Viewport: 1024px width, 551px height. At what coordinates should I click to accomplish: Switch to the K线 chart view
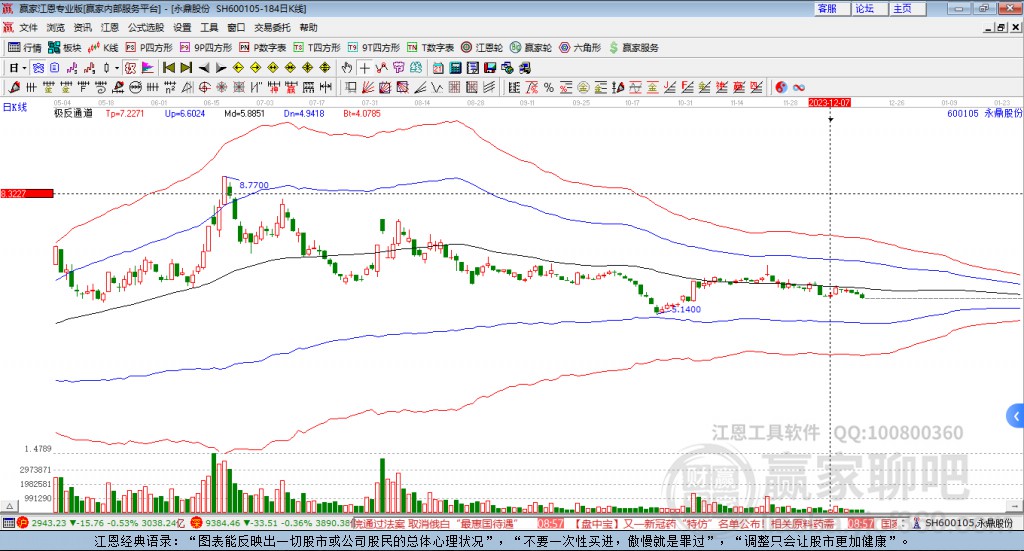coord(103,48)
